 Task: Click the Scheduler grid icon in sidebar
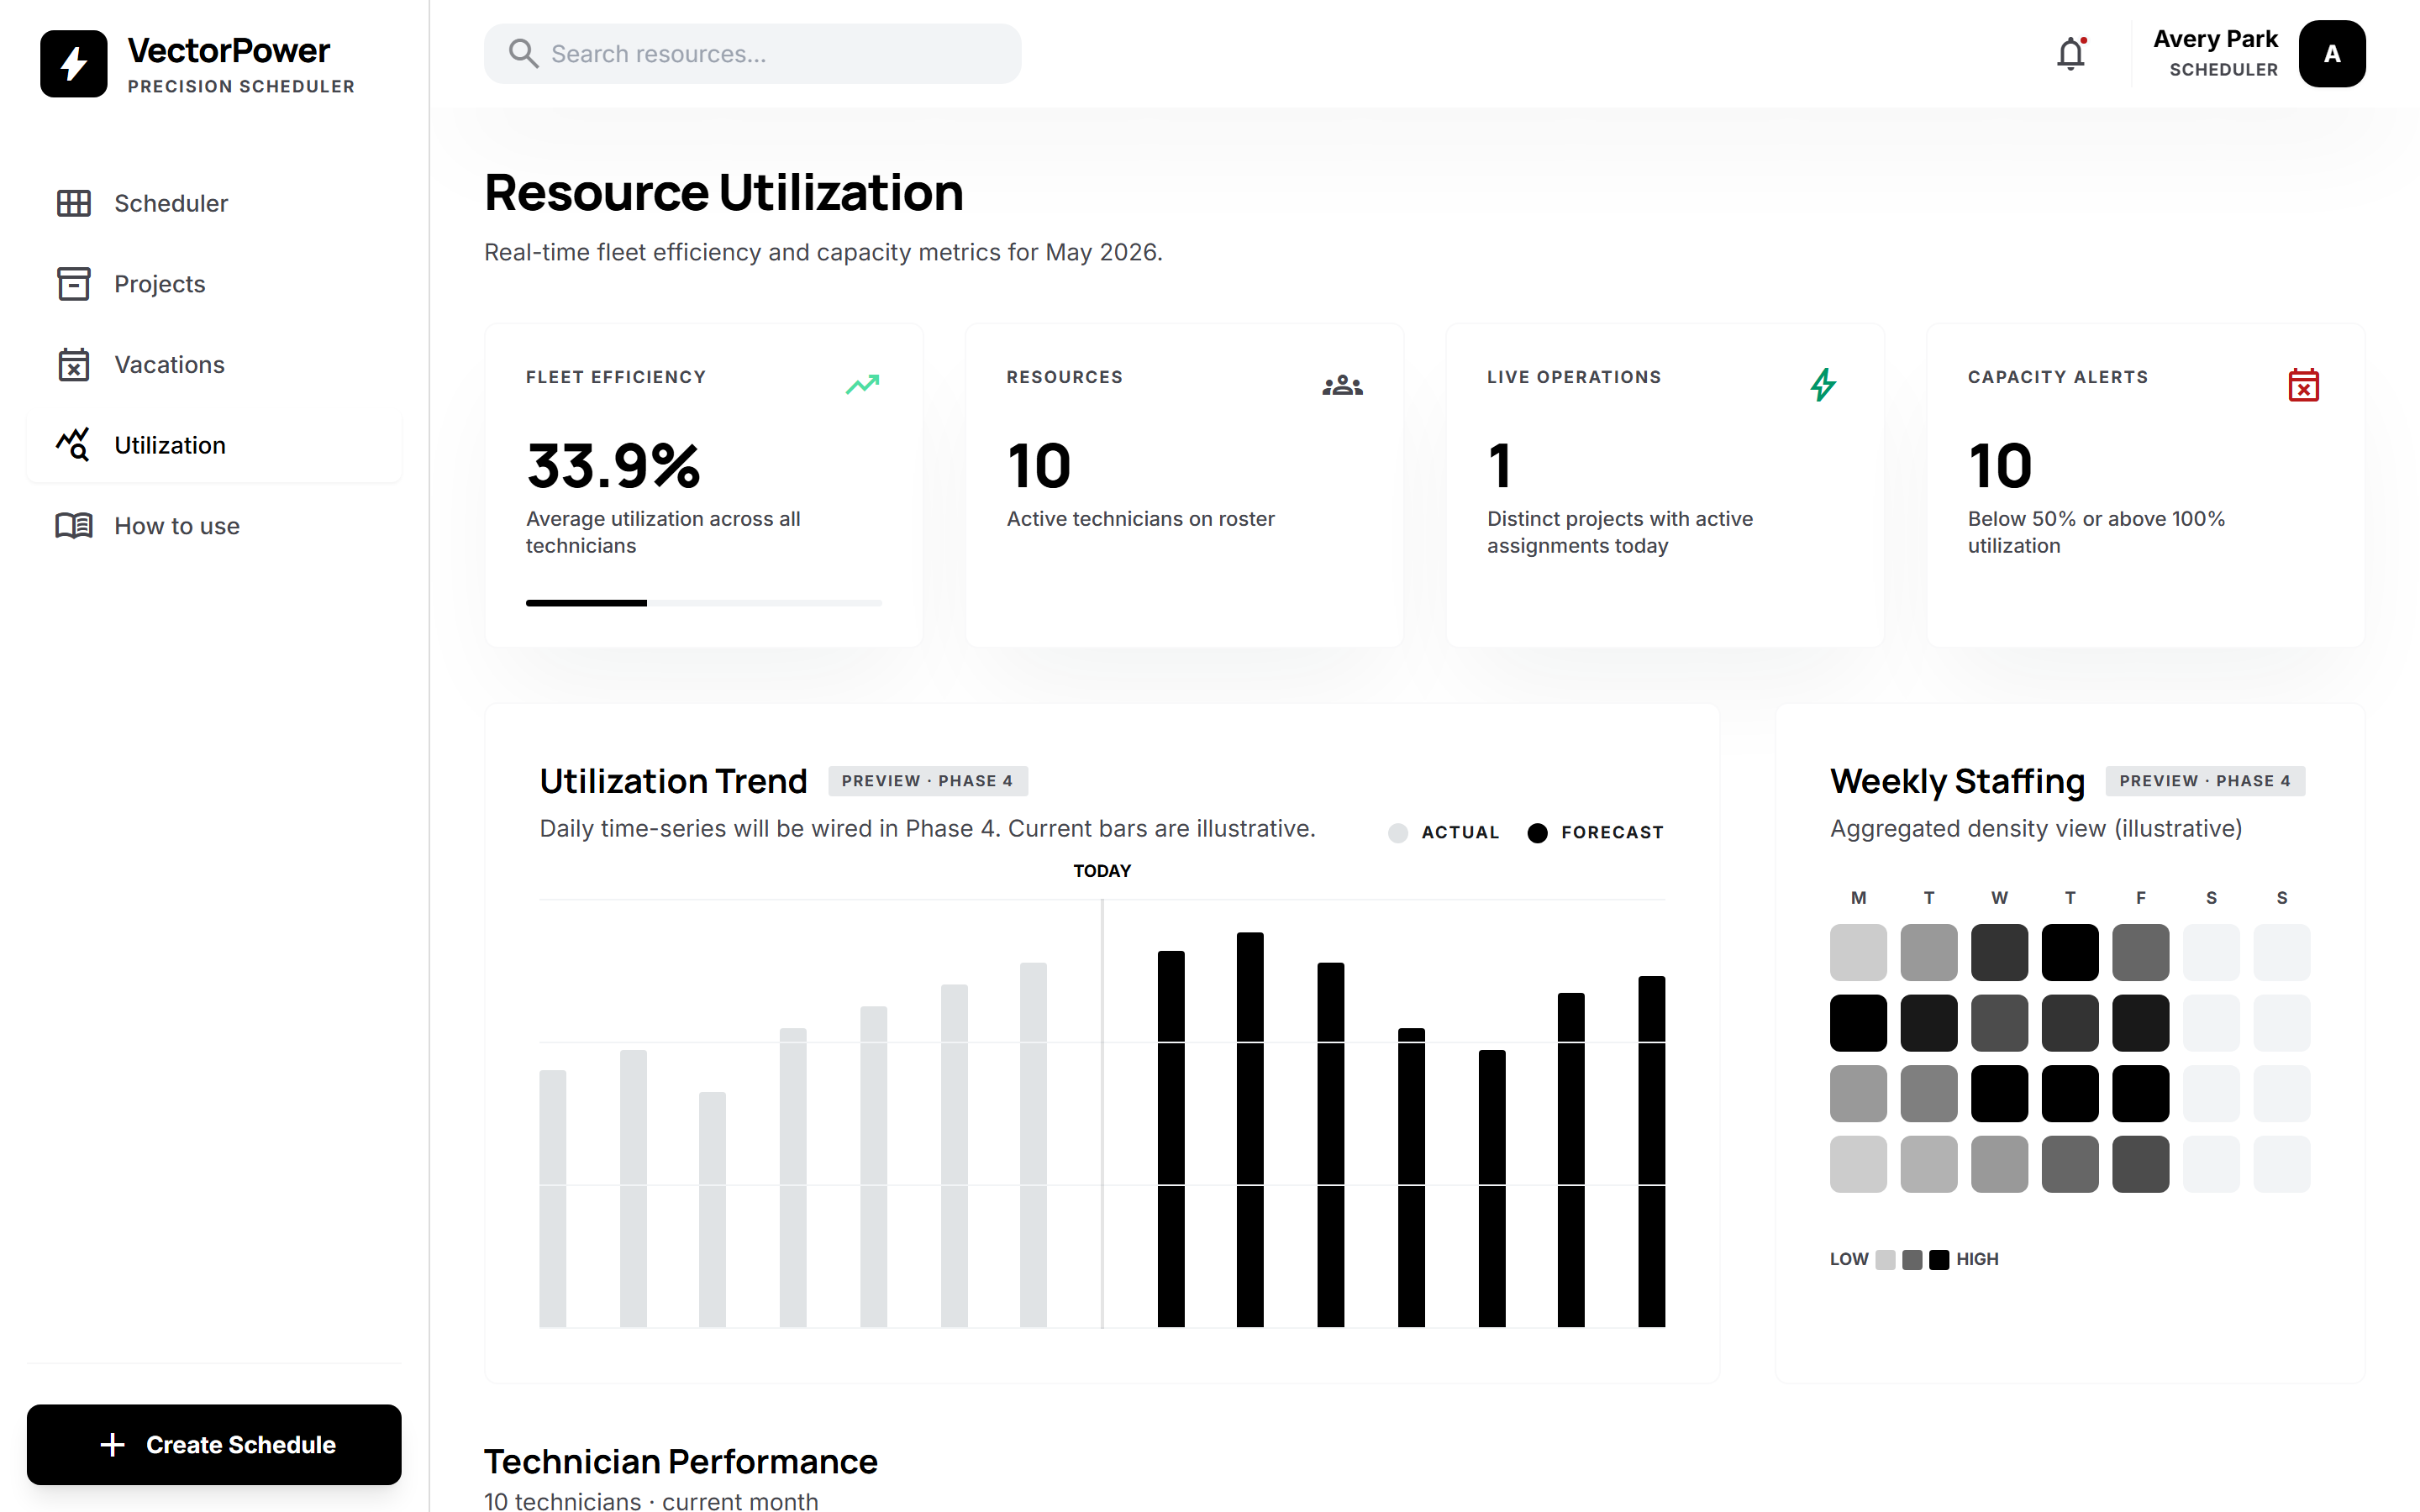tap(73, 203)
